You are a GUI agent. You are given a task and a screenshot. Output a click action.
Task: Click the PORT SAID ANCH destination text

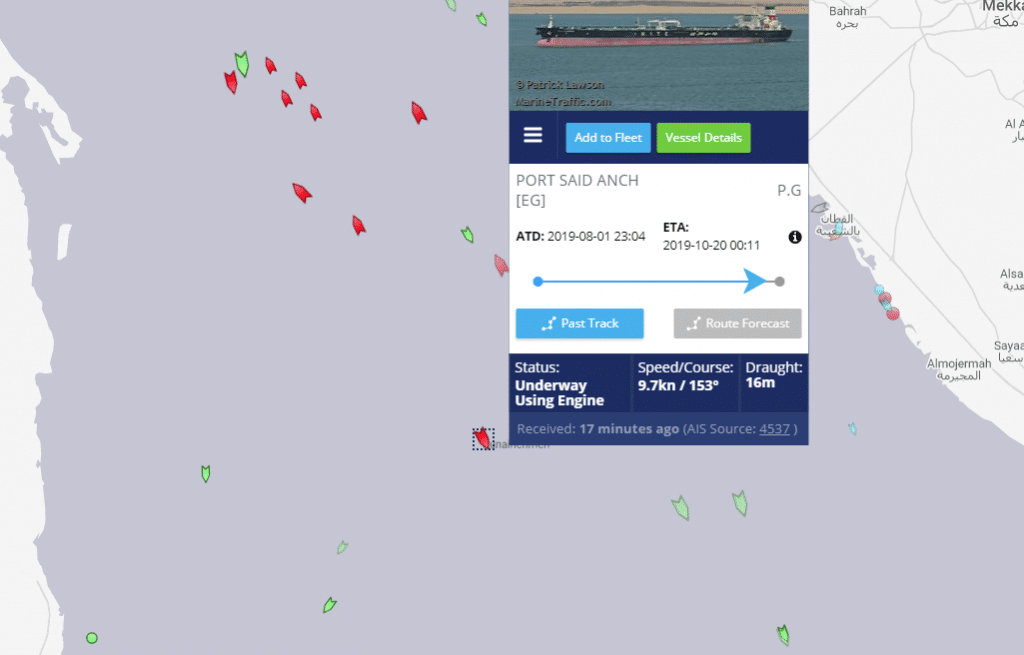(x=577, y=180)
